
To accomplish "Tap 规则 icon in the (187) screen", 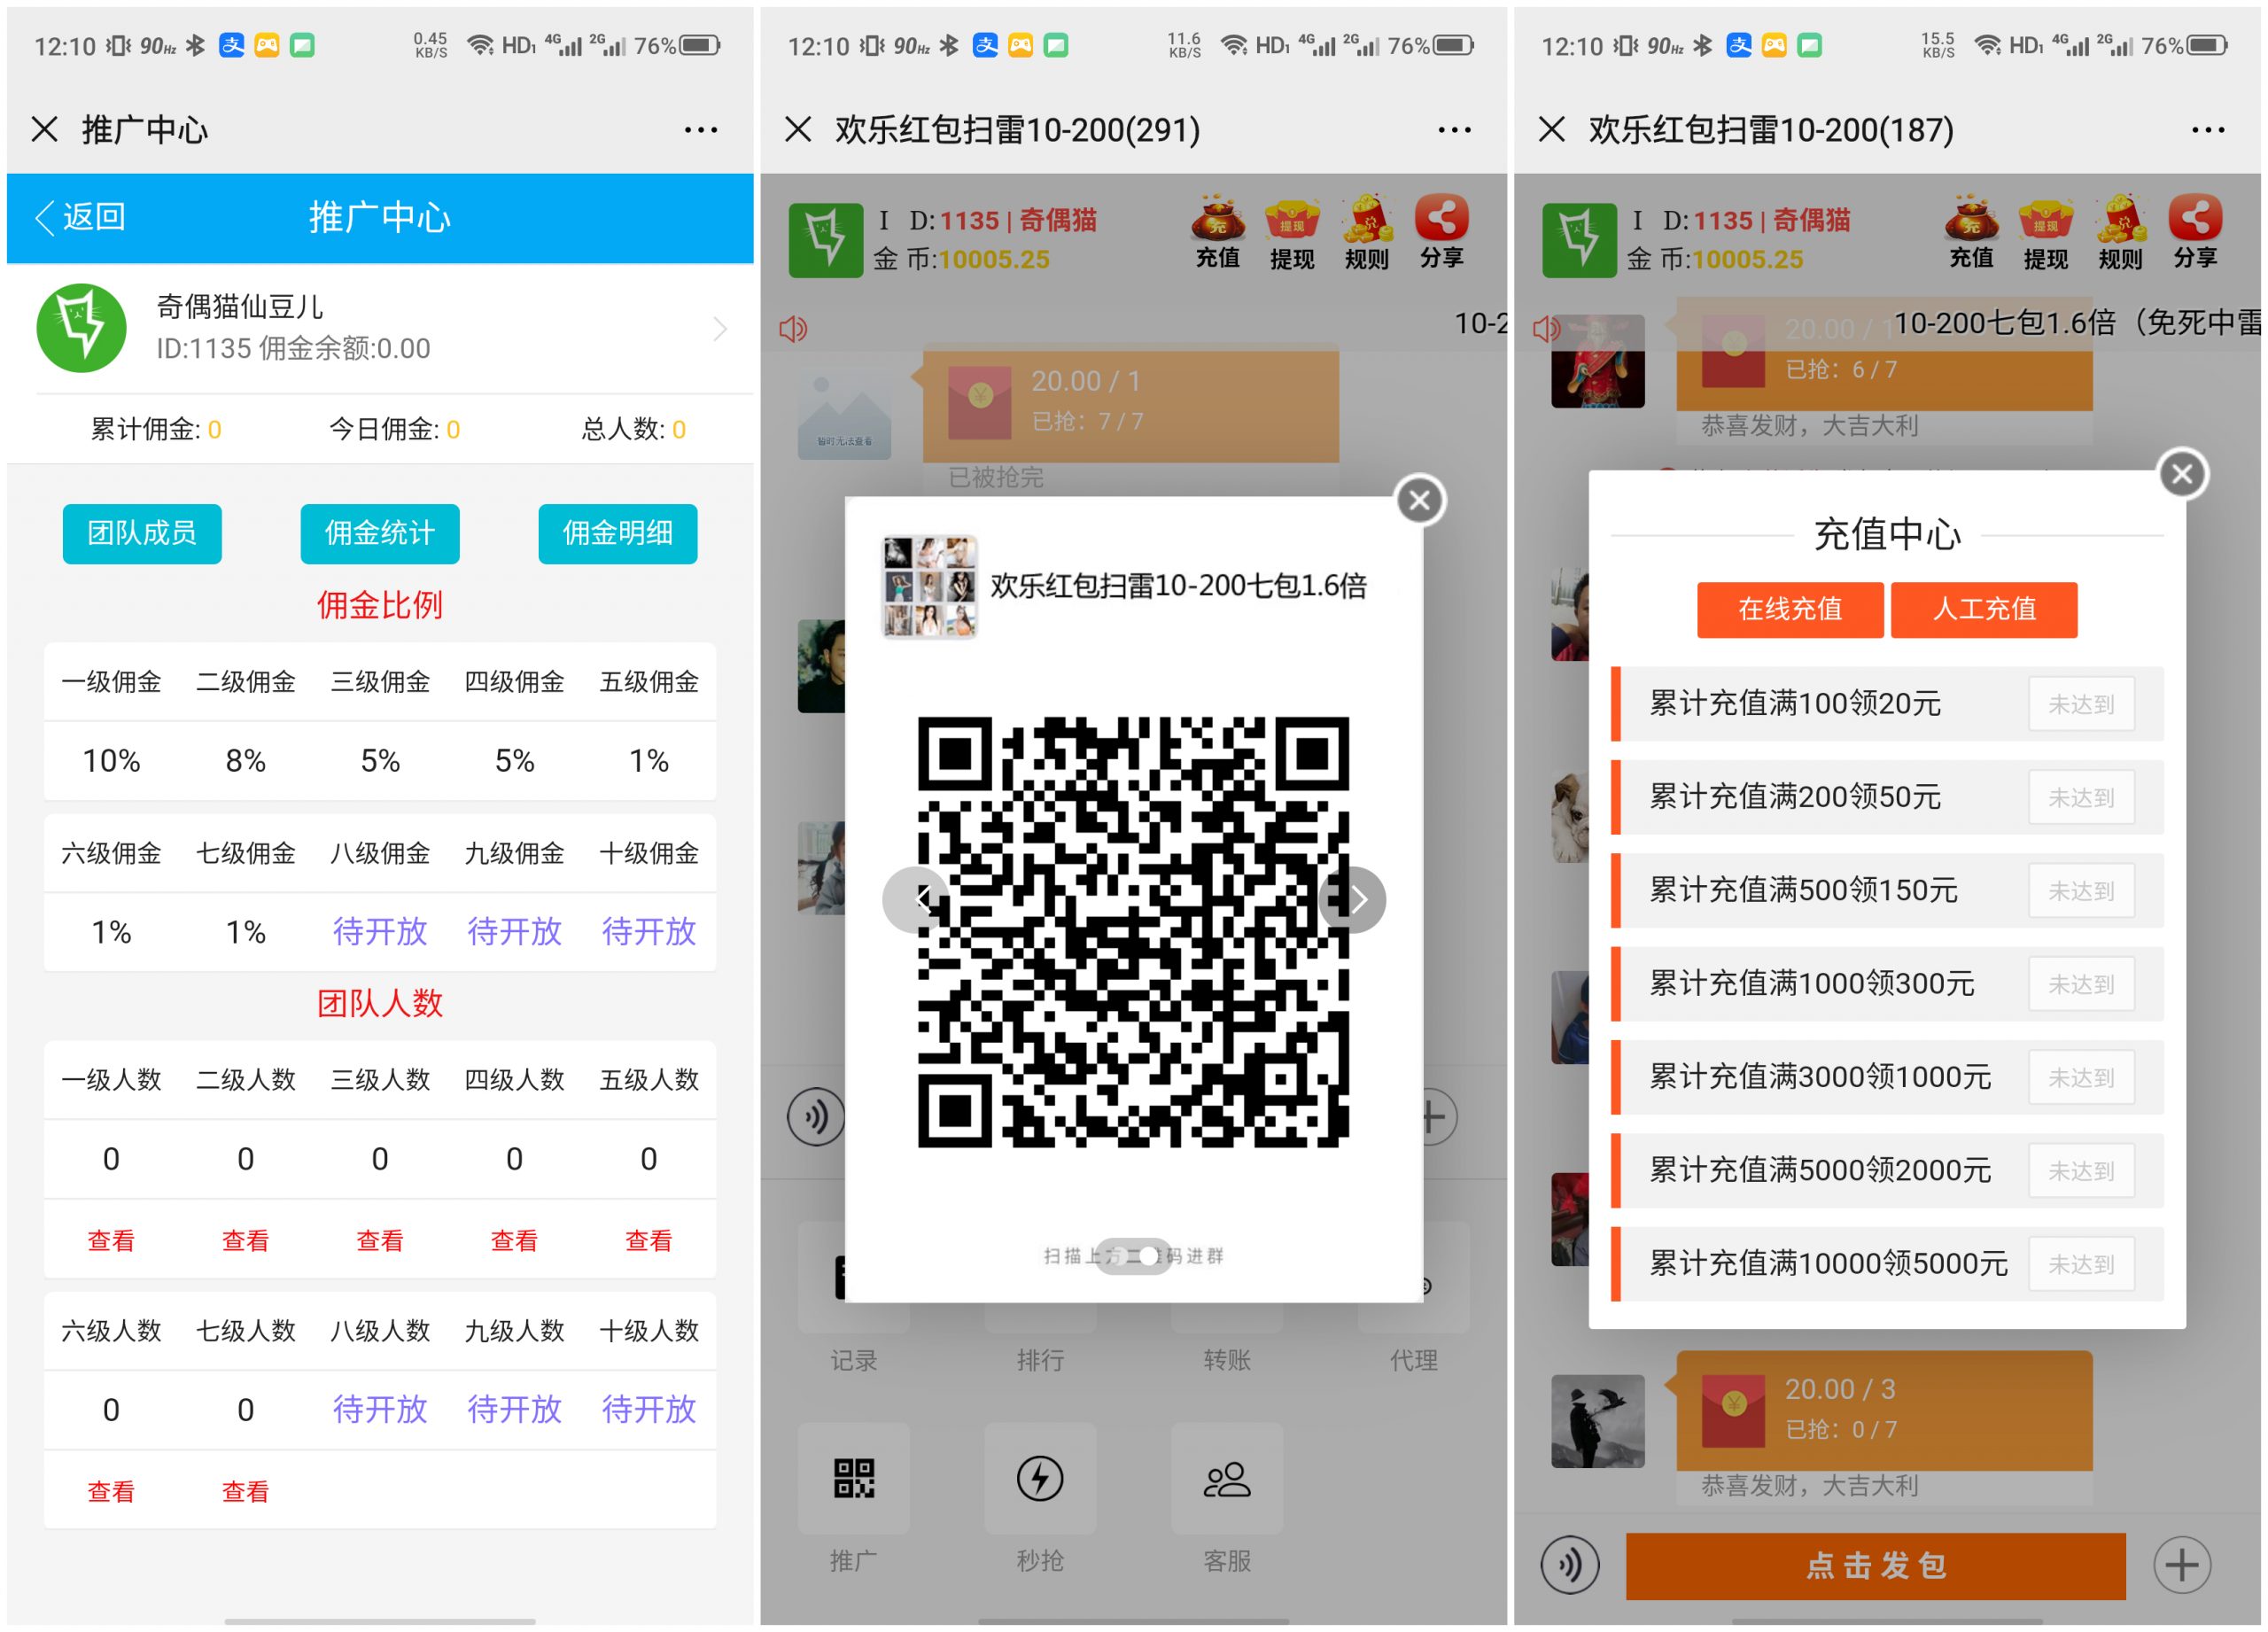I will click(2121, 232).
